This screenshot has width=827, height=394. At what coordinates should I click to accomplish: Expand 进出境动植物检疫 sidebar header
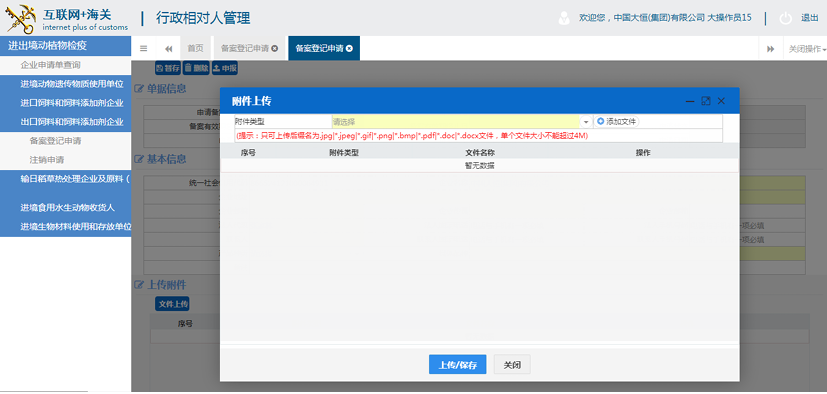65,46
